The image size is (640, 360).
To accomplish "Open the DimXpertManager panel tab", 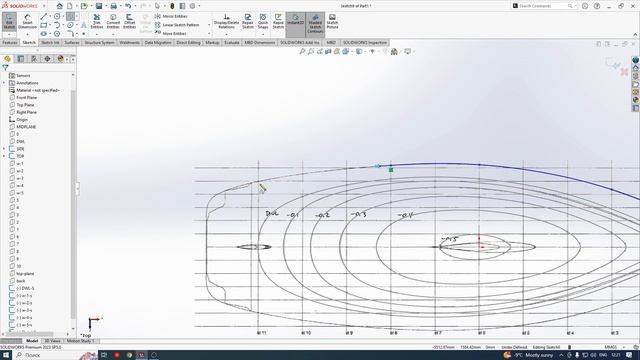I will [47, 59].
